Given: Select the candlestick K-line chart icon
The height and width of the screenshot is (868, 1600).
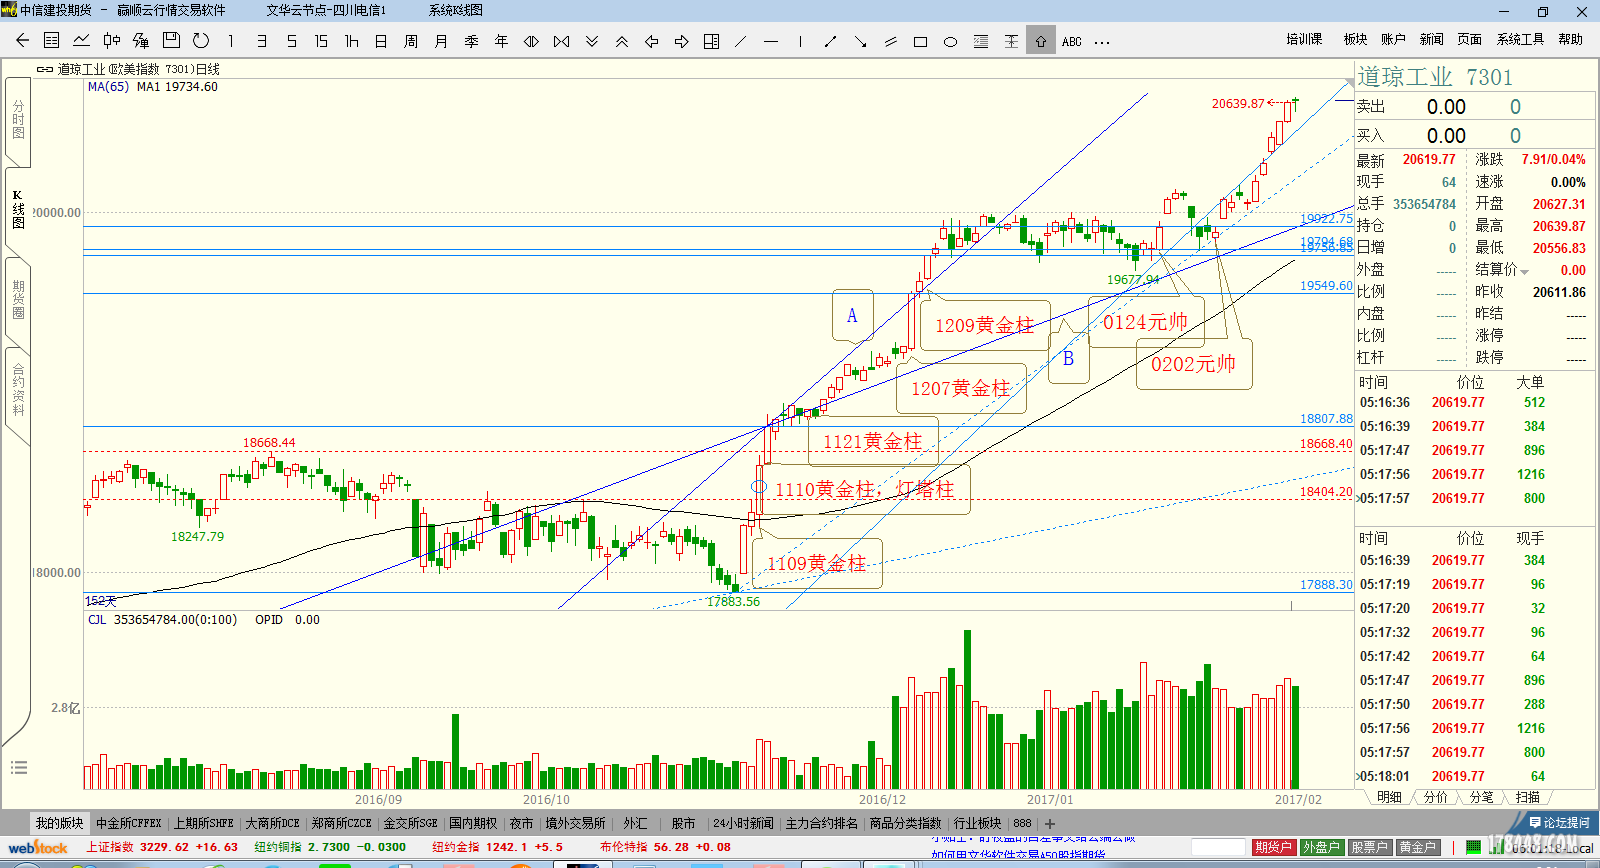Looking at the screenshot, I should (x=112, y=41).
